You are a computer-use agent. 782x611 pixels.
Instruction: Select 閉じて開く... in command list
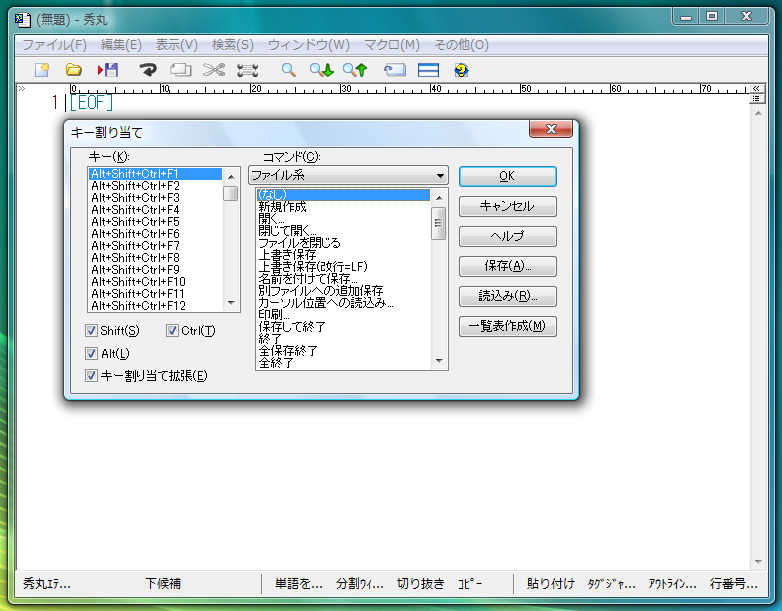(343, 231)
